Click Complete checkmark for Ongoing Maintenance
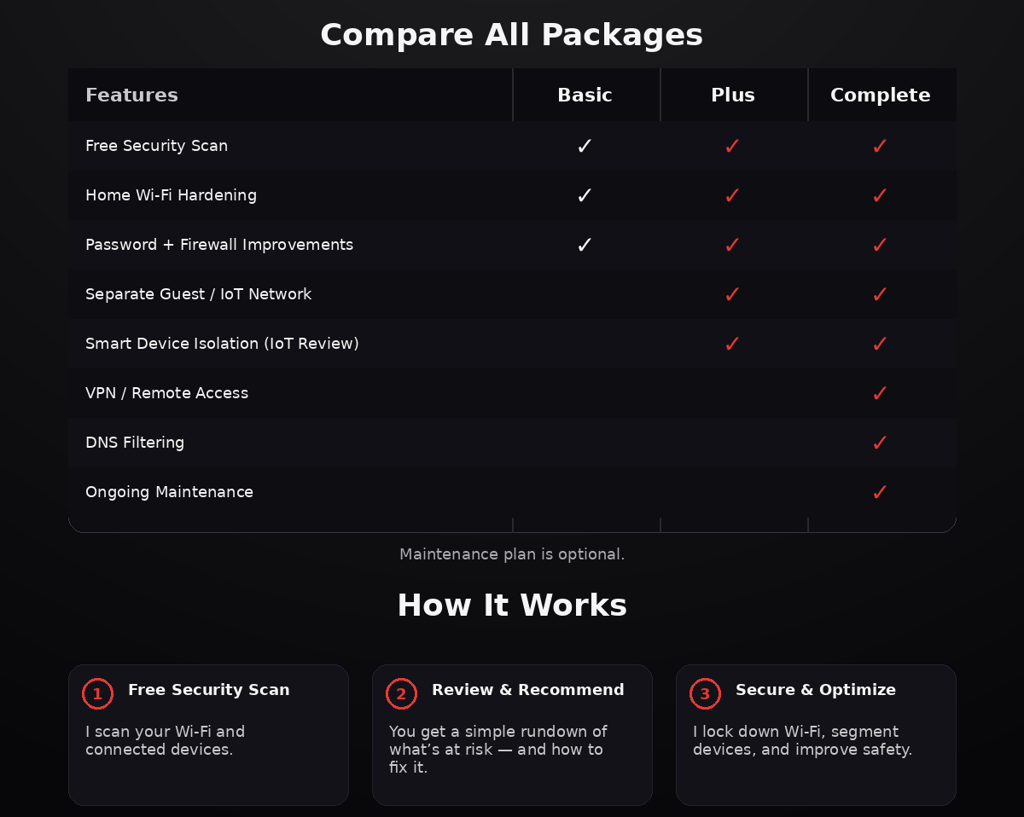1024x817 pixels. 880,492
